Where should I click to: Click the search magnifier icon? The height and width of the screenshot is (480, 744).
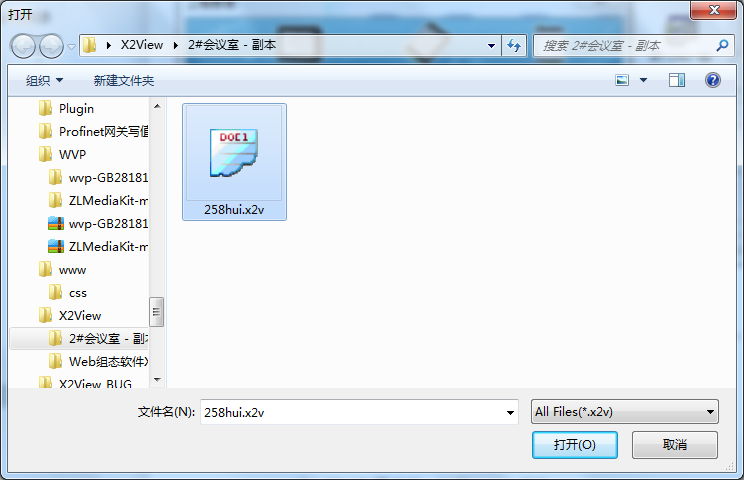(722, 46)
